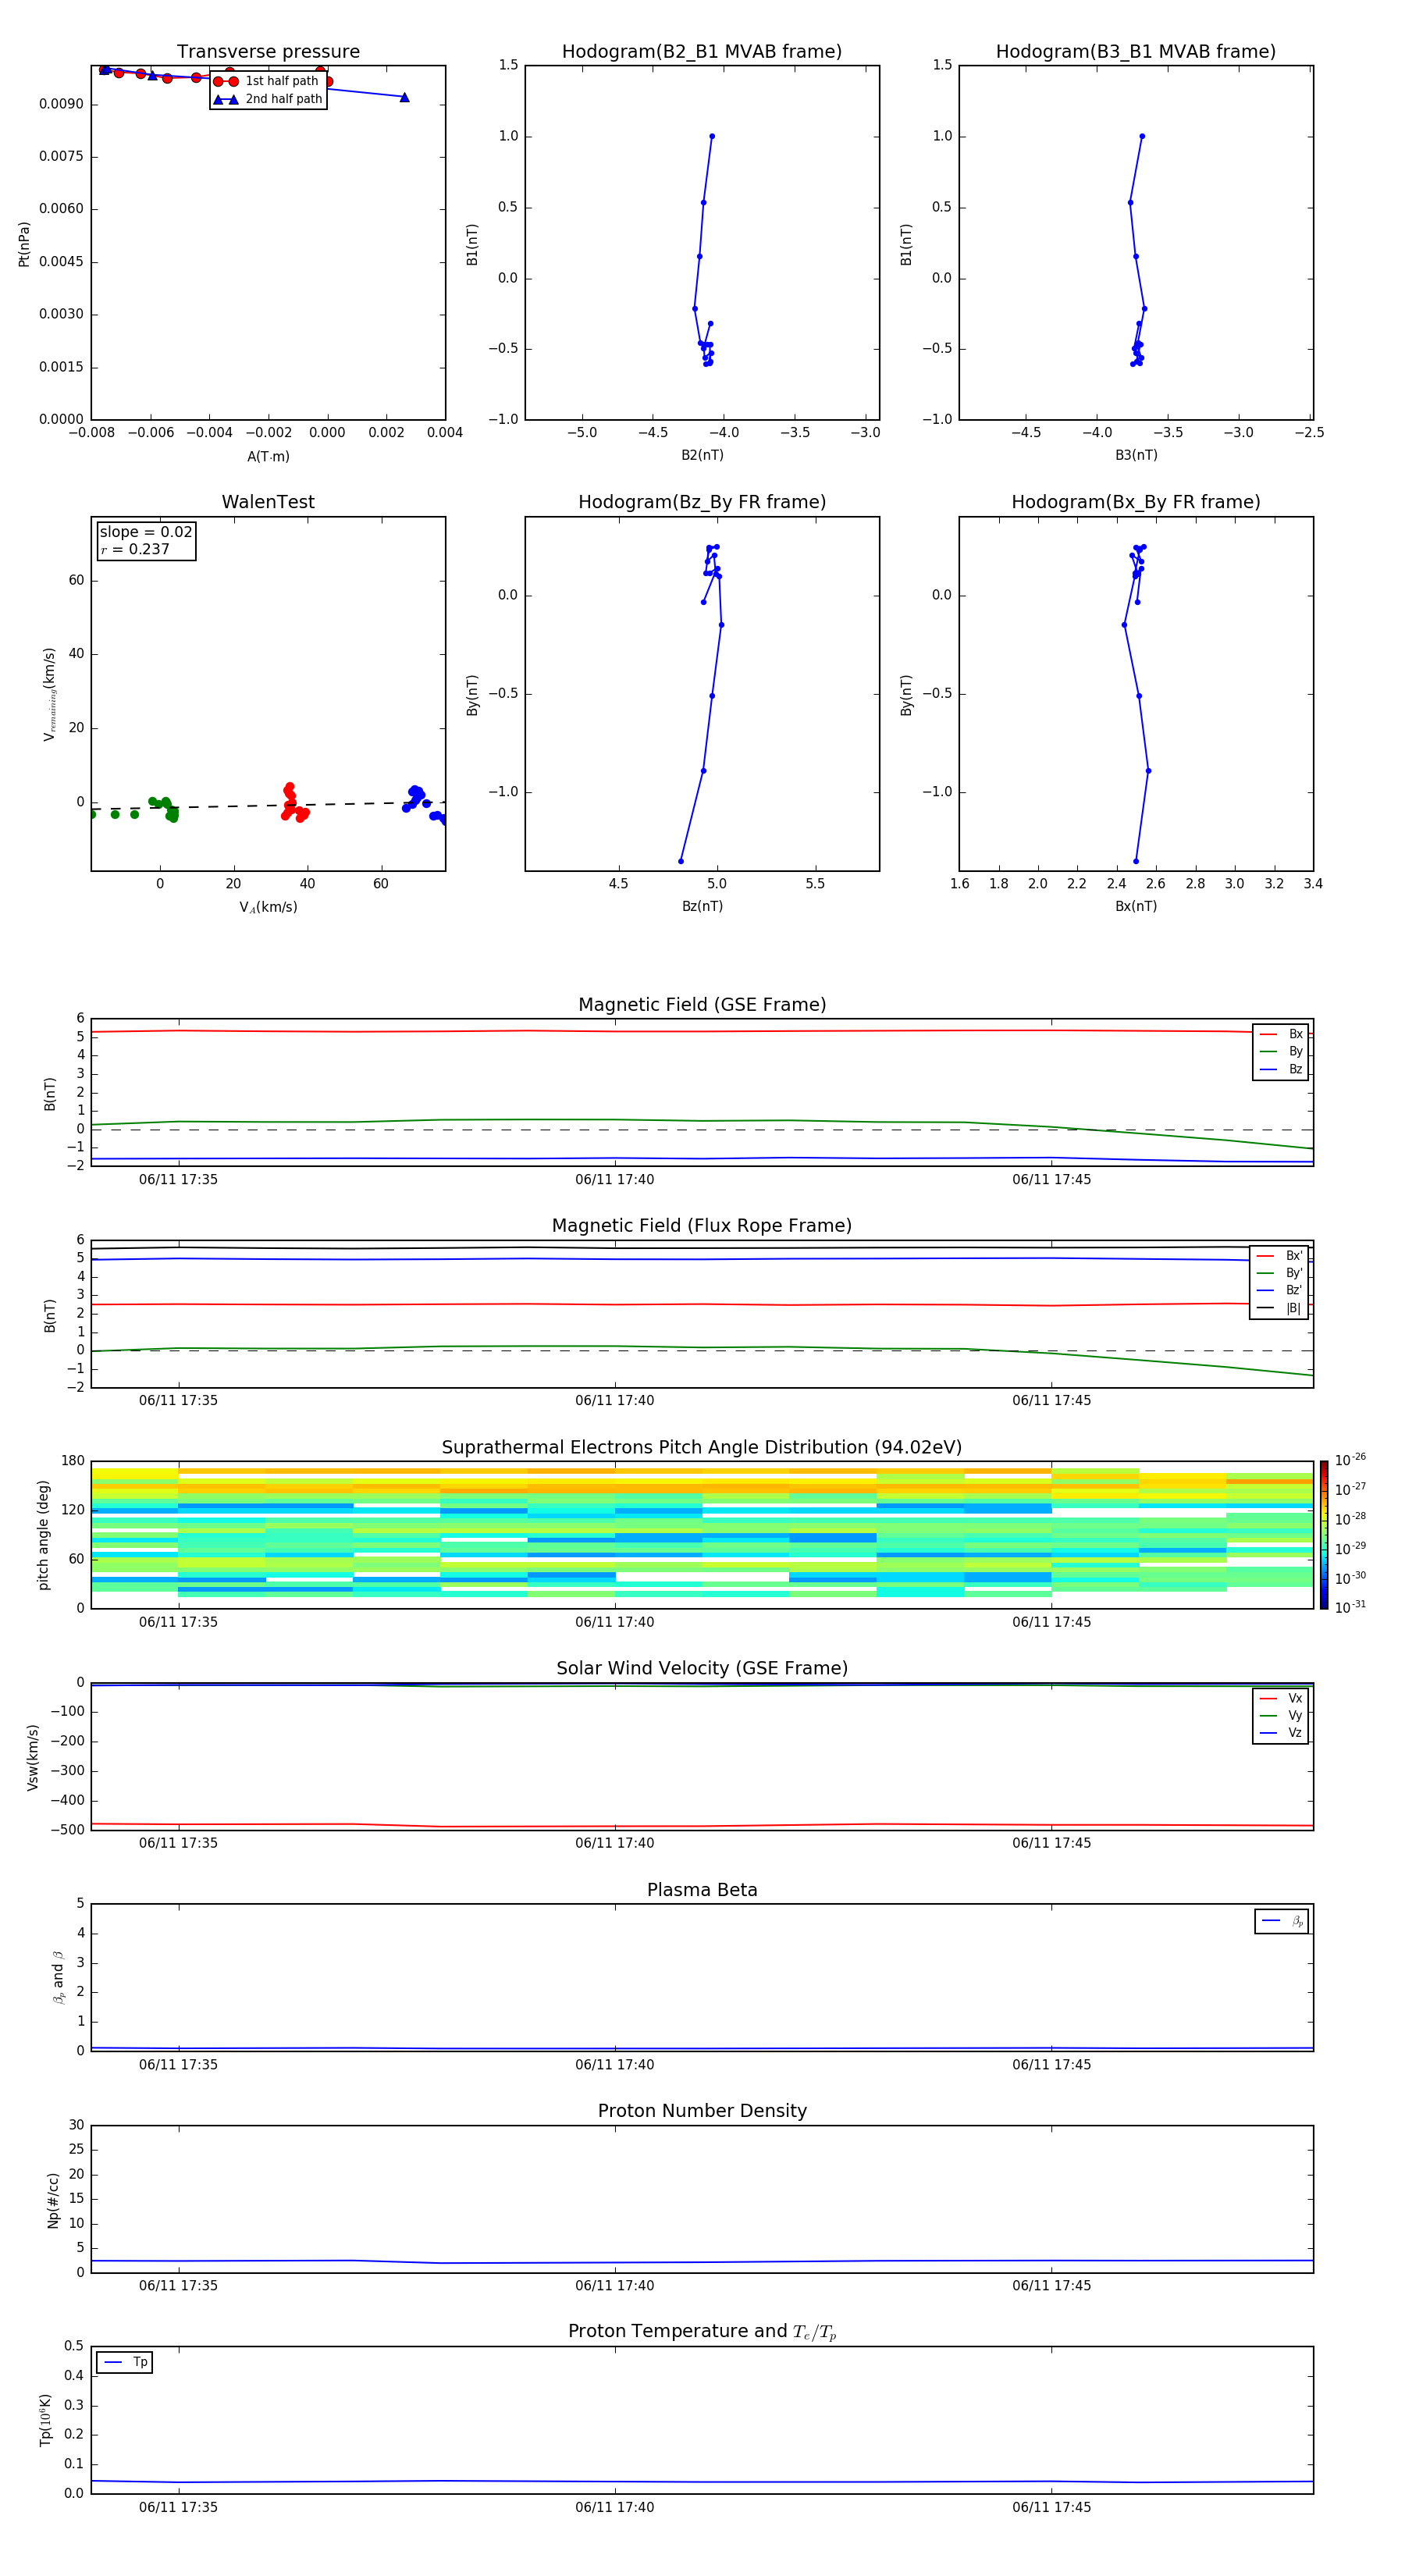Click the 'Proton Number Density' title
The image size is (1405, 2576).
(x=702, y=2111)
